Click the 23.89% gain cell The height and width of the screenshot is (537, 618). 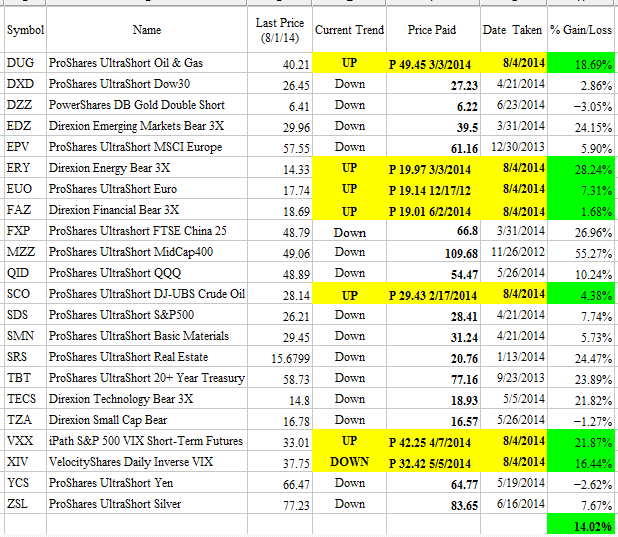tap(581, 378)
